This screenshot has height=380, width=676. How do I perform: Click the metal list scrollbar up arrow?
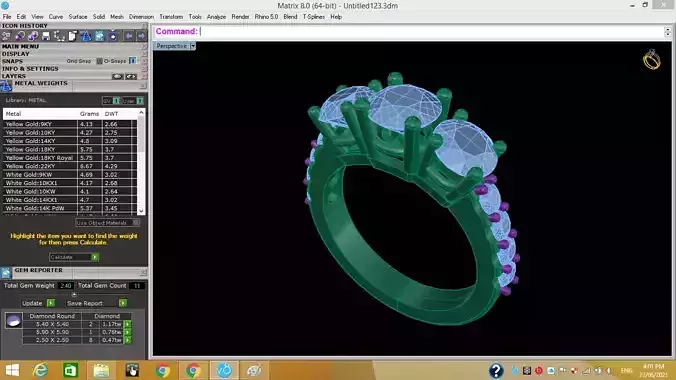click(141, 113)
